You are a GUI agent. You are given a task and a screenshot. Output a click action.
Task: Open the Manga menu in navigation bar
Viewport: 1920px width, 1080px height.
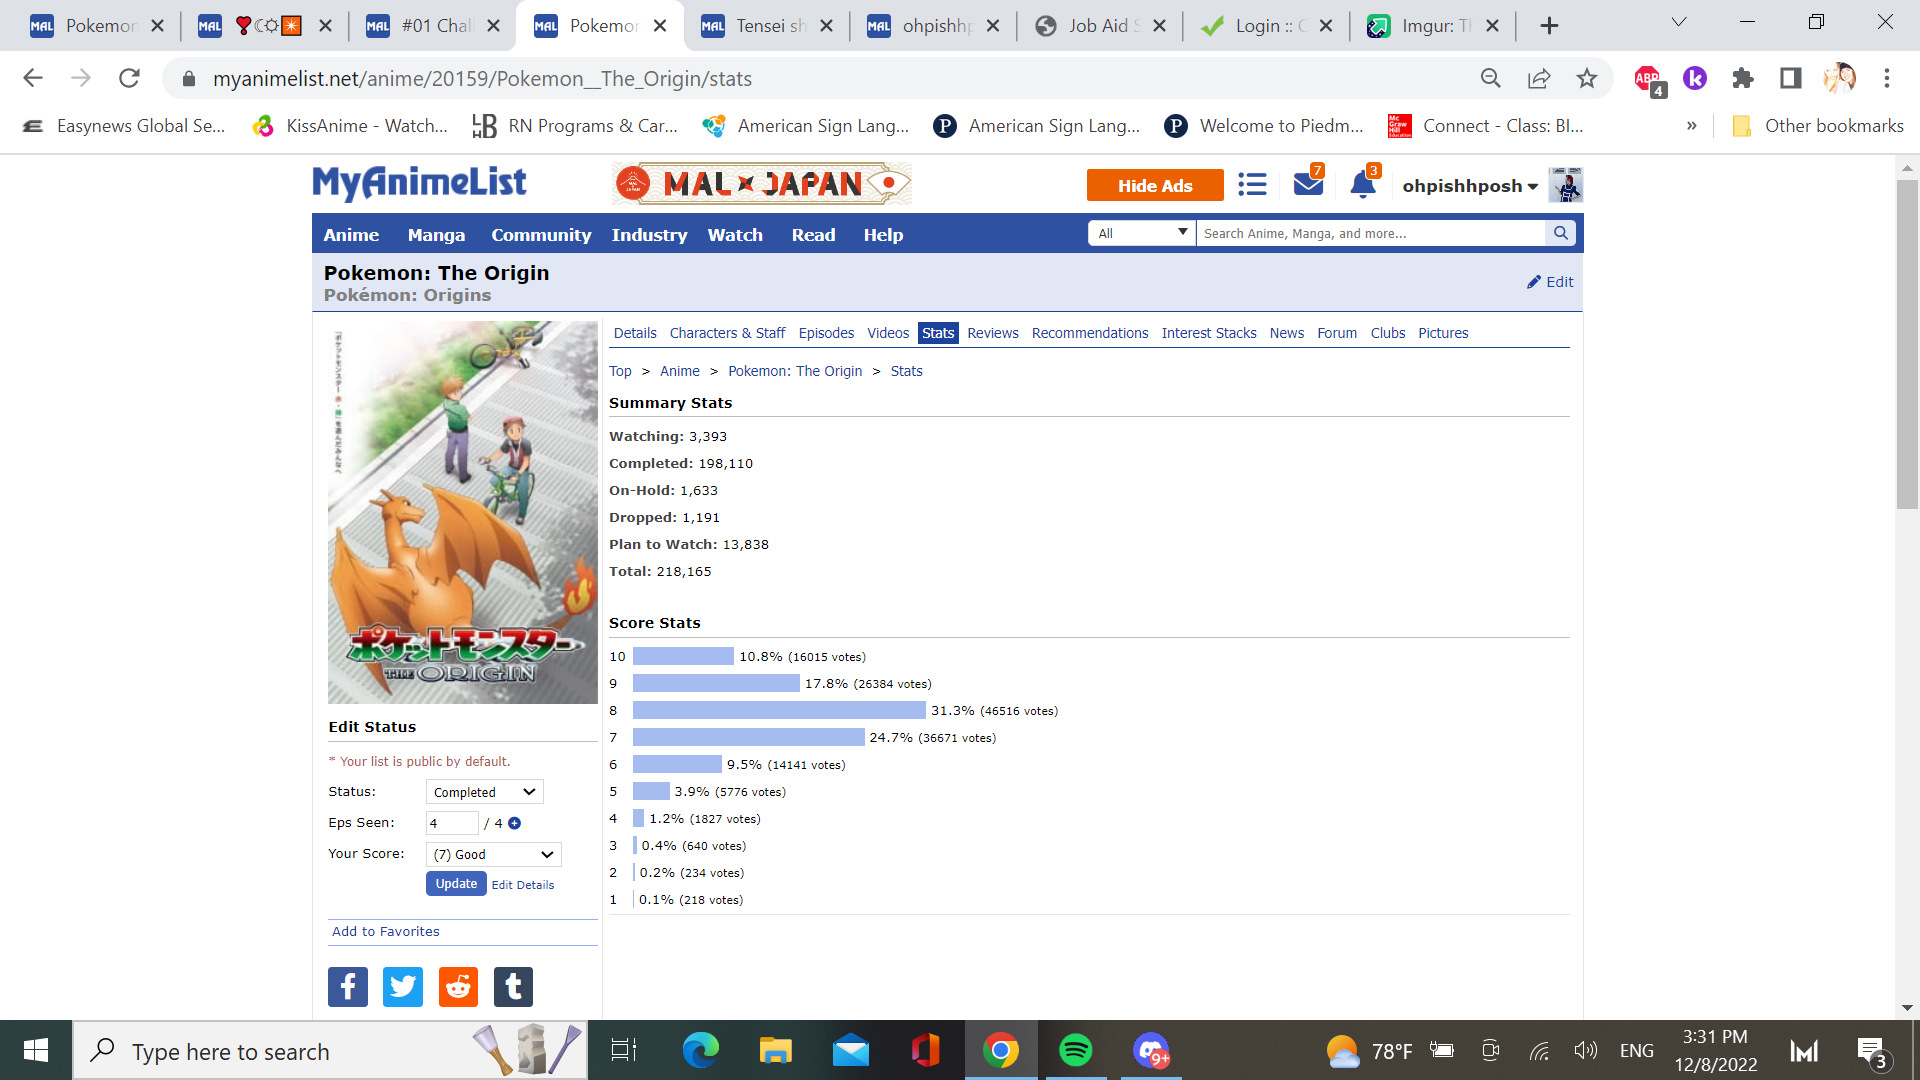[x=436, y=235]
